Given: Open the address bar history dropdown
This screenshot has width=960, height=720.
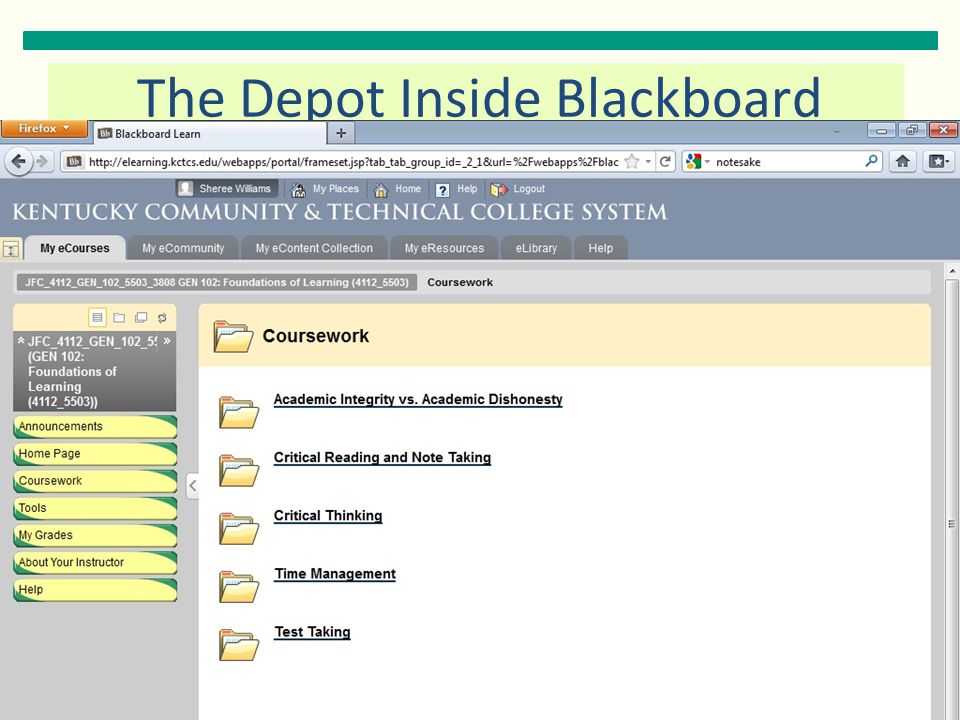Looking at the screenshot, I should pos(648,162).
